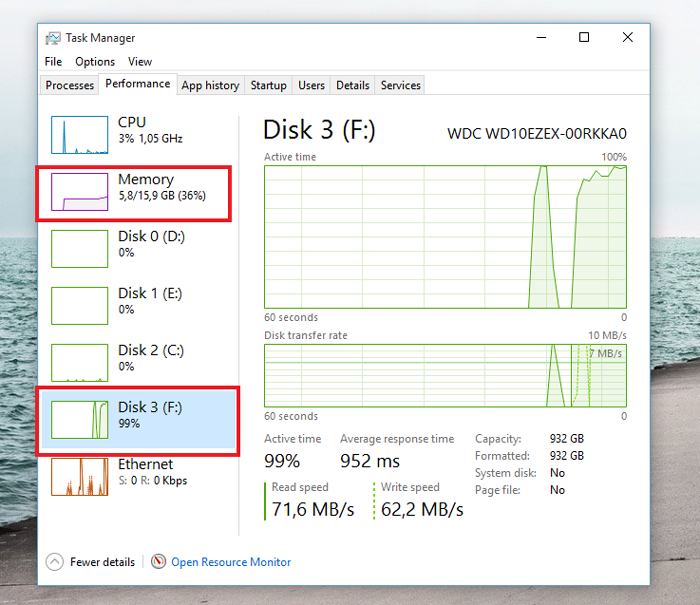Select the Disk 0 (D:) mini graph
The height and width of the screenshot is (605, 700).
[79, 249]
